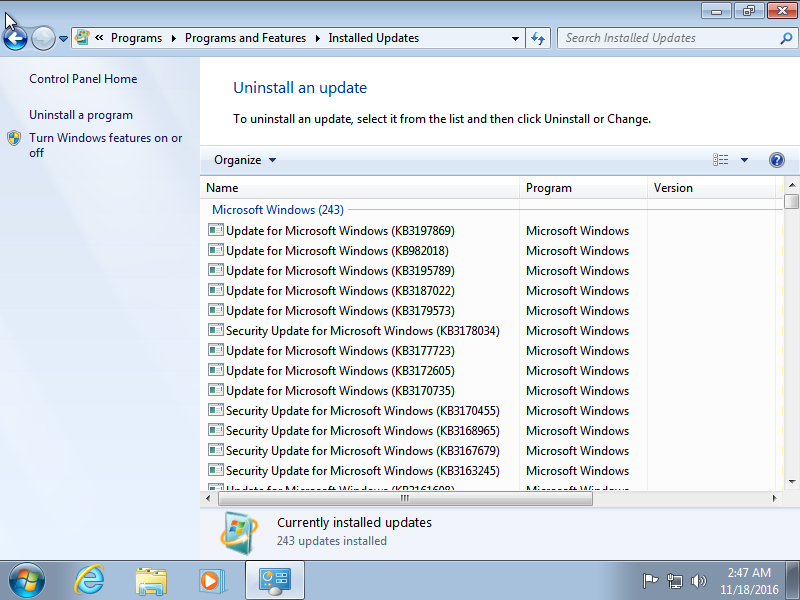
Task: Click Program cell in the KB3168965 row
Action: tap(577, 431)
